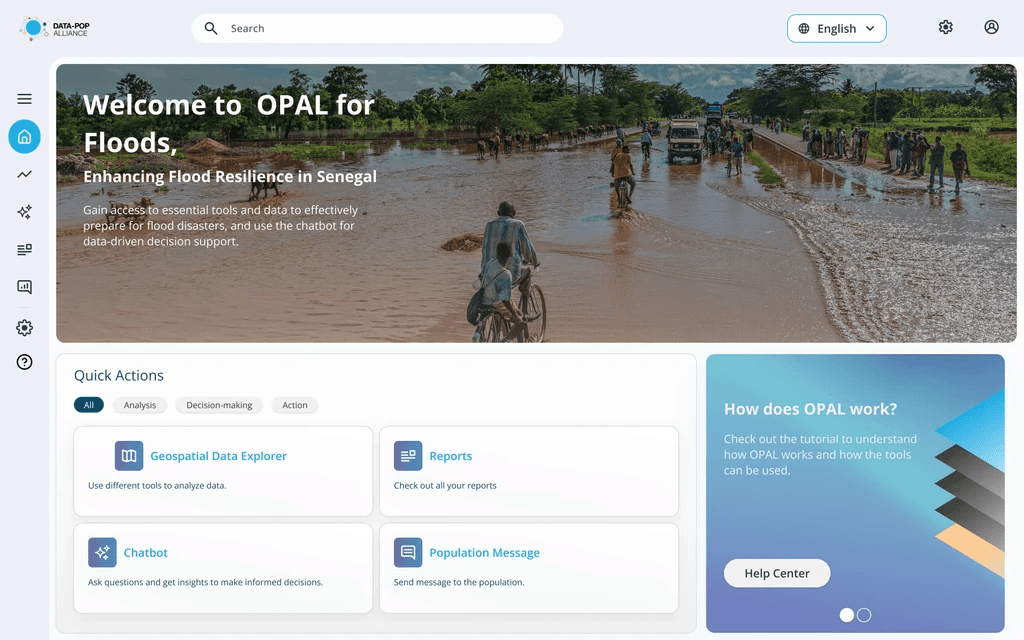Click 'Ask questions and get insights' description
1024x640 pixels.
point(205,582)
